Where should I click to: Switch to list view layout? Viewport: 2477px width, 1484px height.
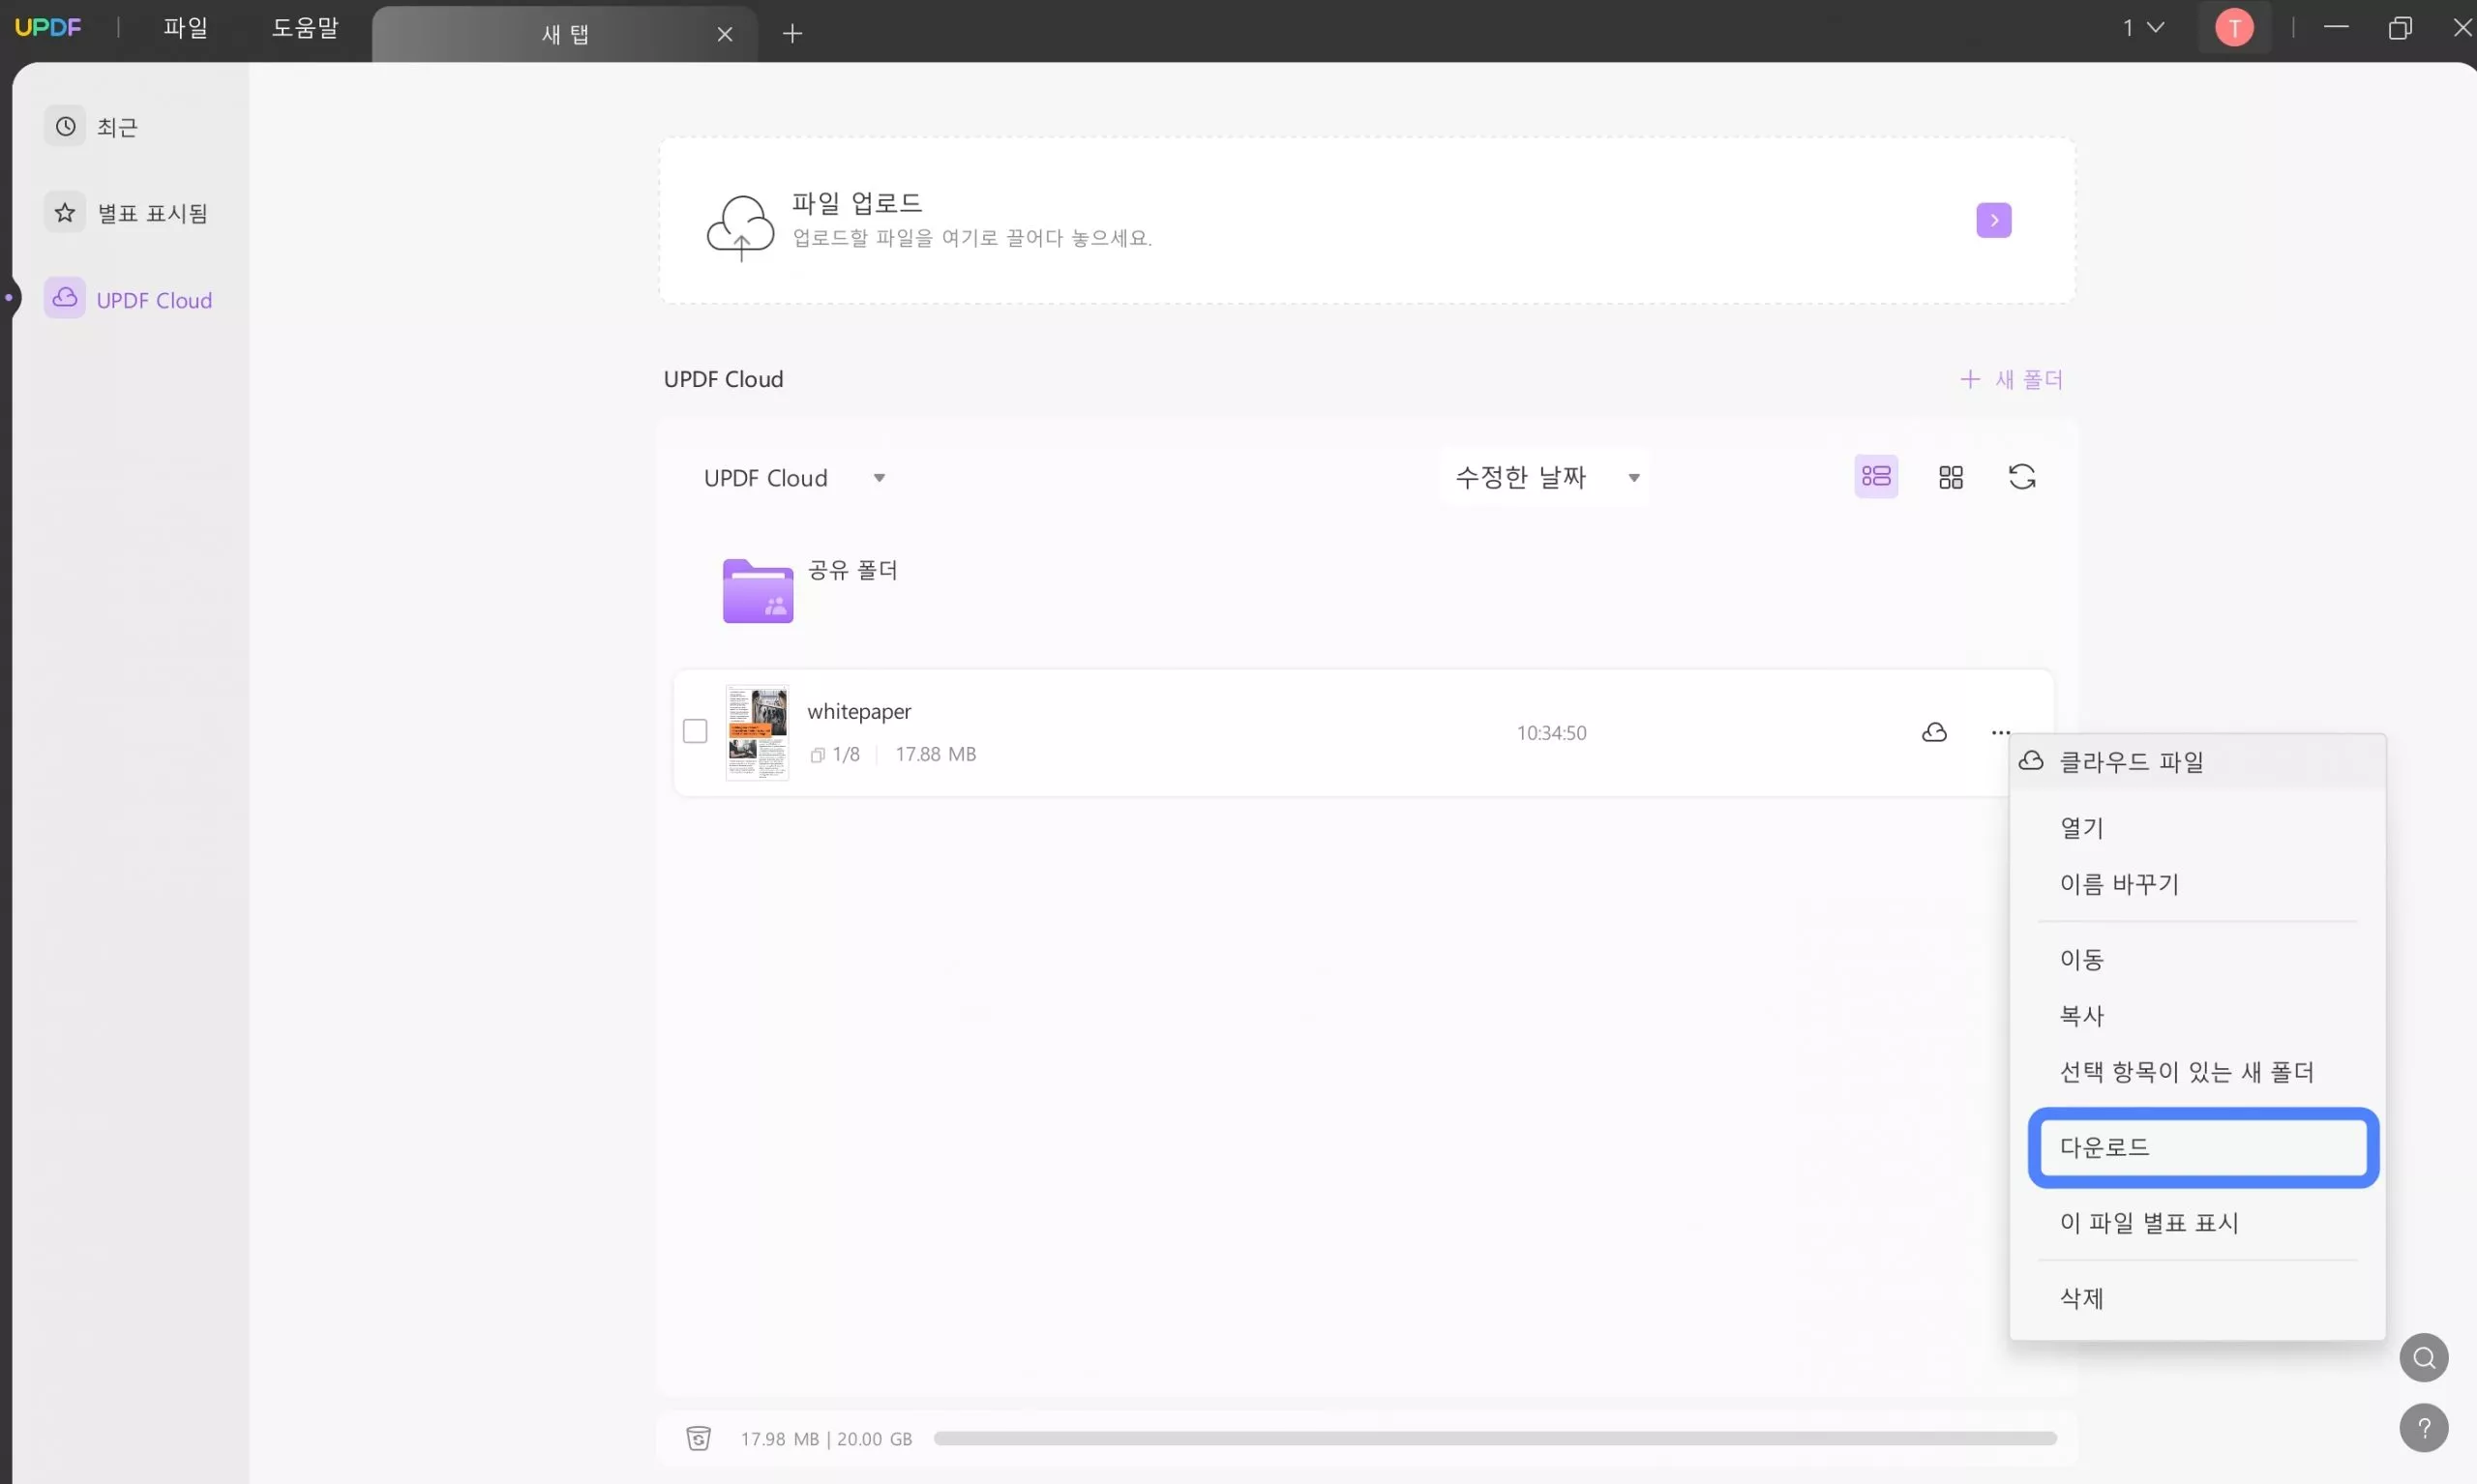(x=1876, y=477)
